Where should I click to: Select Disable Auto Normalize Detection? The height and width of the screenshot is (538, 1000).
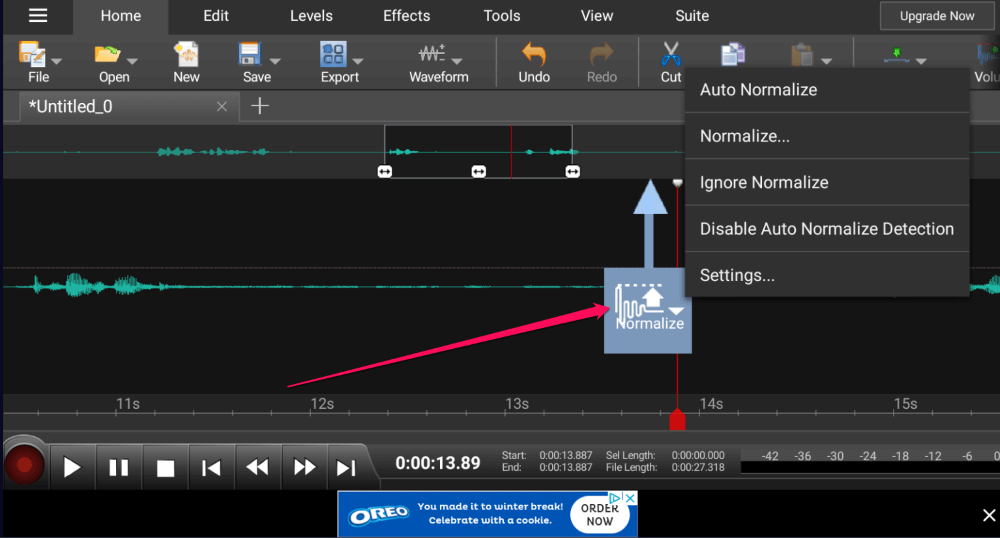(x=827, y=229)
